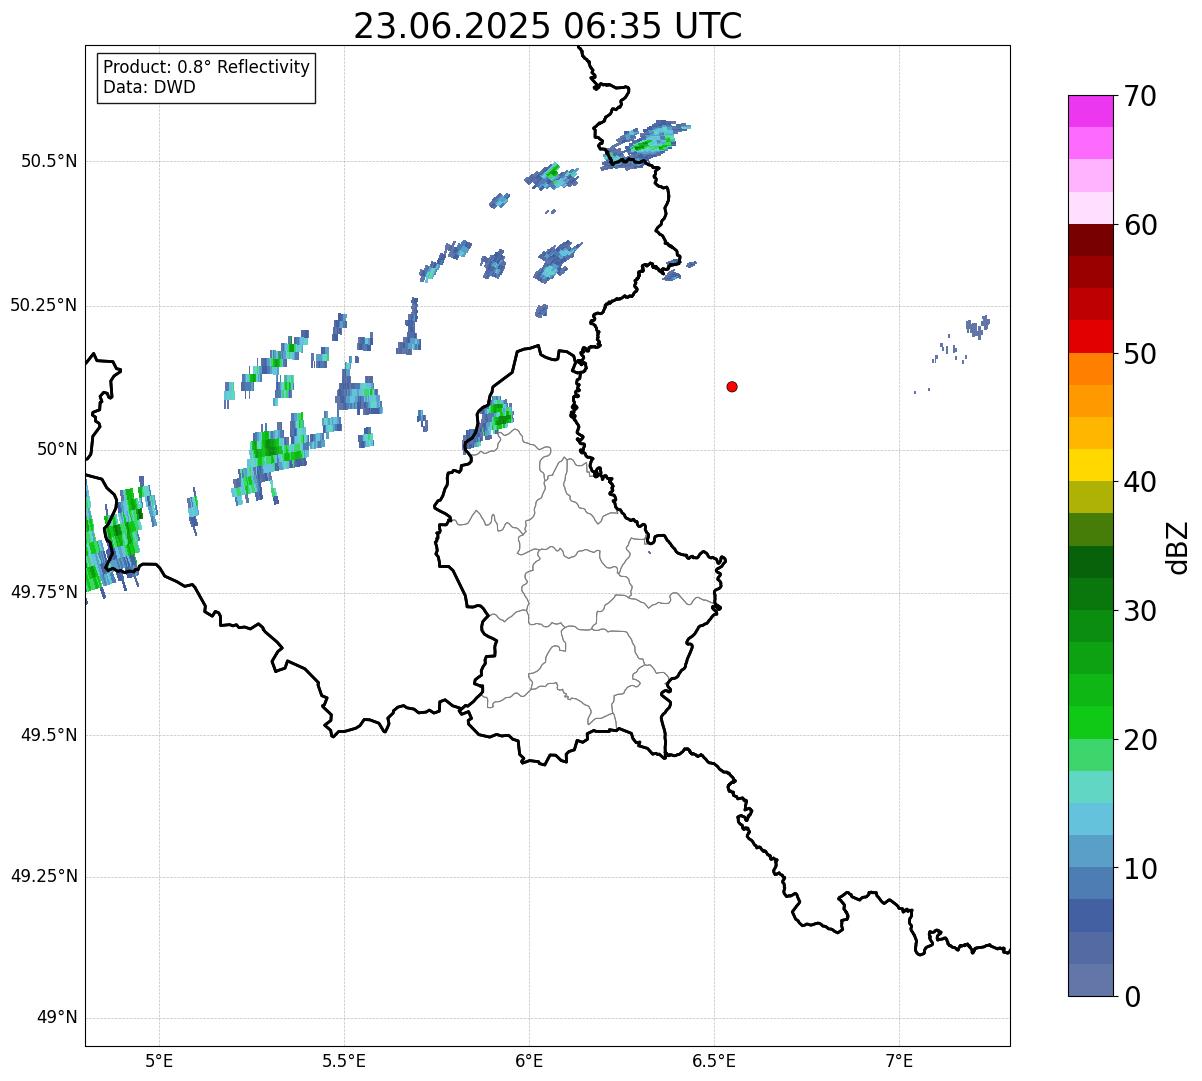Click the colorbar tick label 30
This screenshot has width=1202, height=1081.
point(1140,611)
